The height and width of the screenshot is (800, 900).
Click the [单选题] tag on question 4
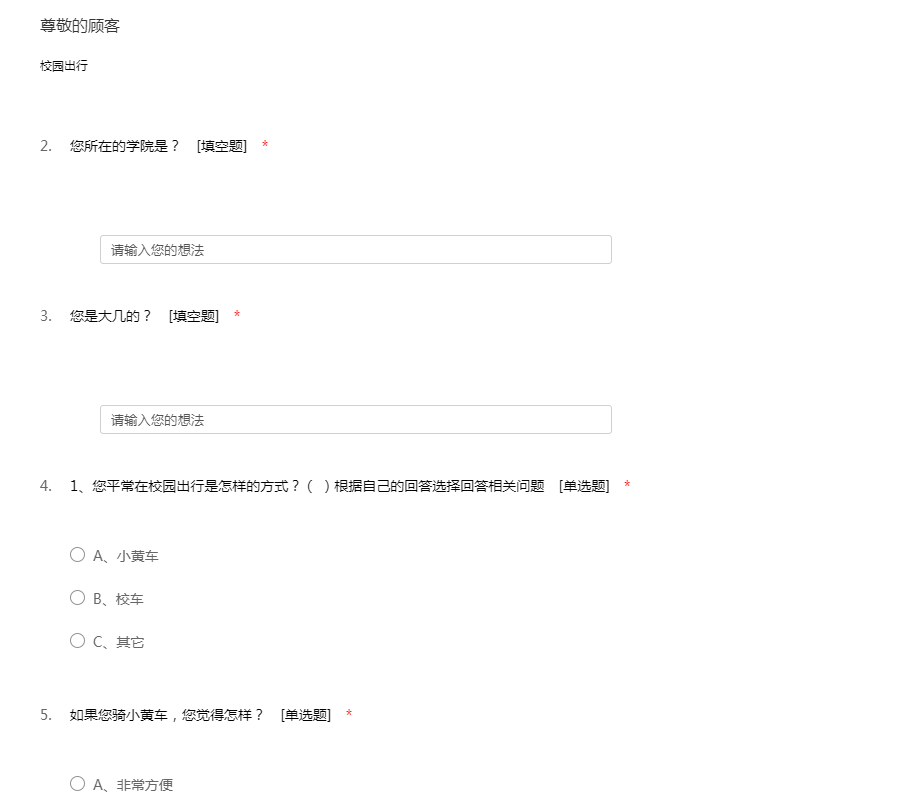click(584, 486)
